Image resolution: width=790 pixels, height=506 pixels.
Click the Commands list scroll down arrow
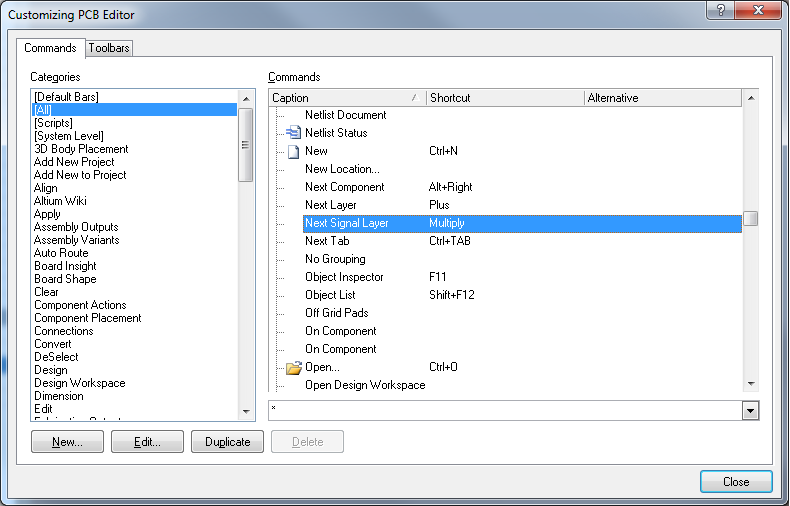pos(750,384)
